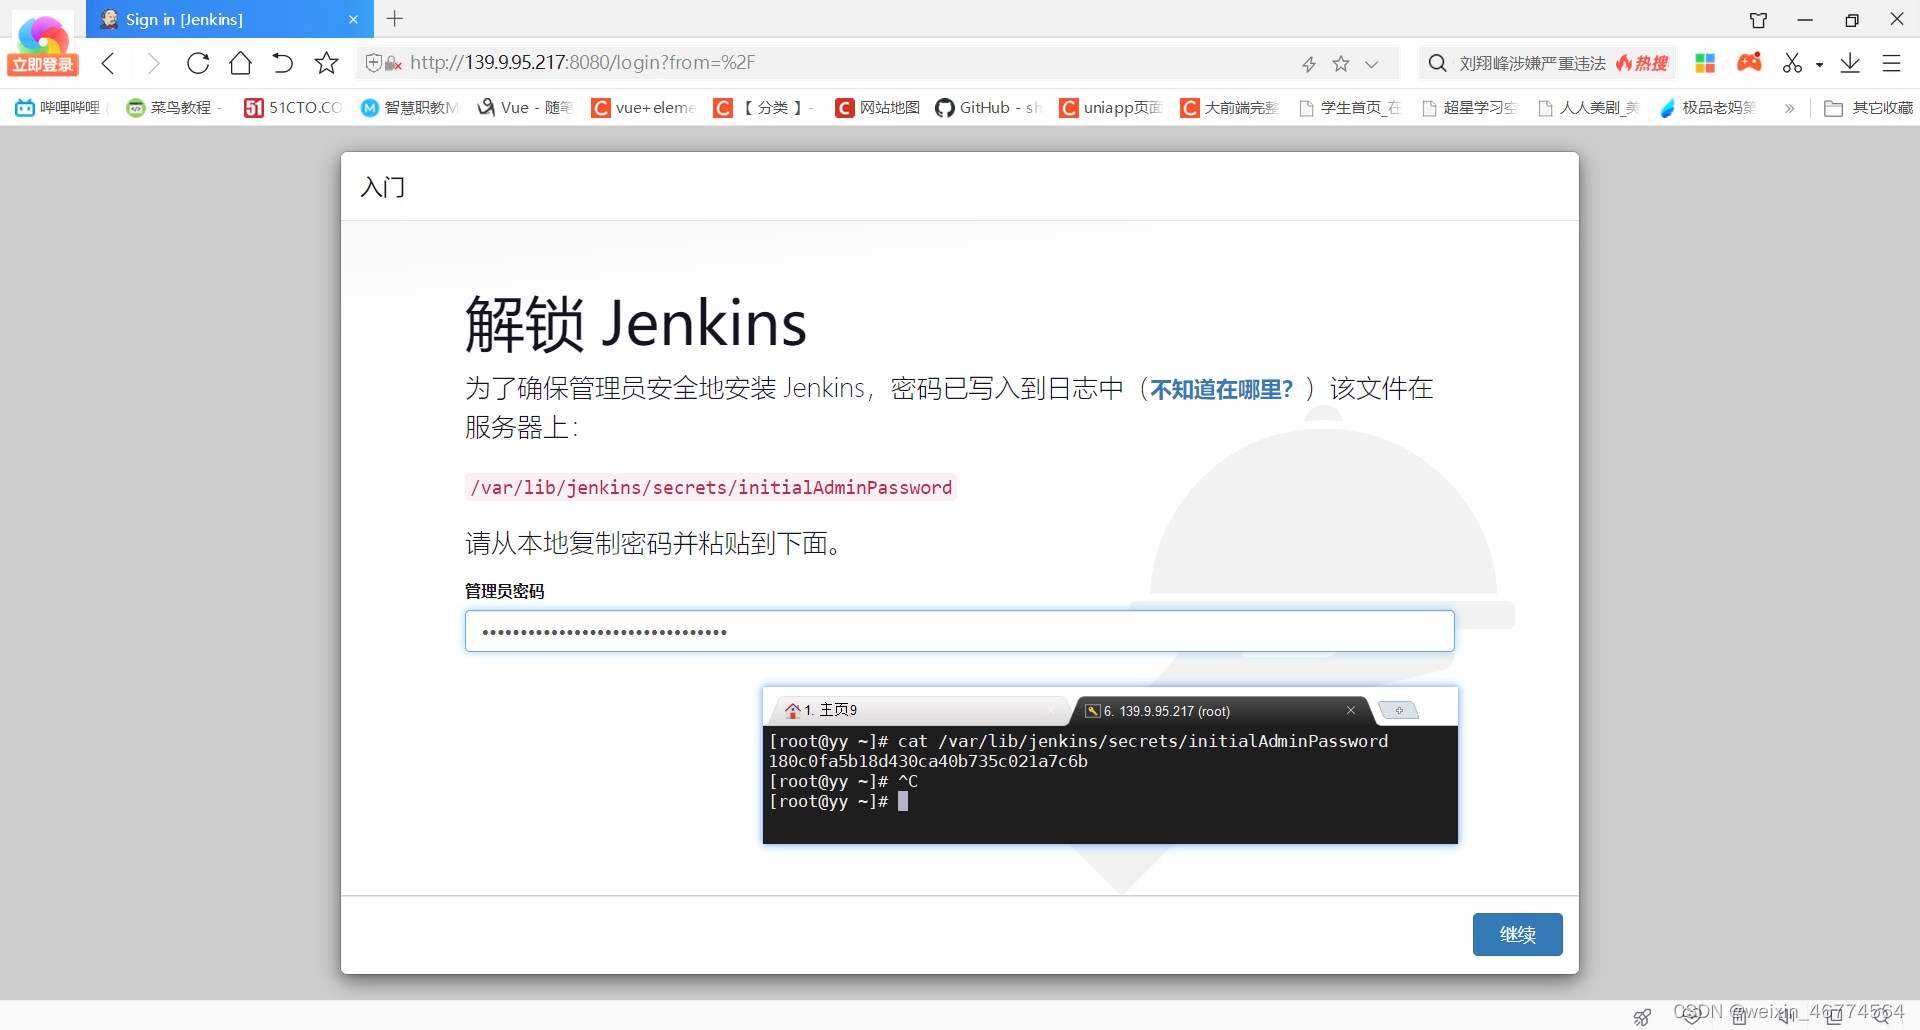
Task: Expand the address bar dropdown chevron
Action: [1372, 64]
